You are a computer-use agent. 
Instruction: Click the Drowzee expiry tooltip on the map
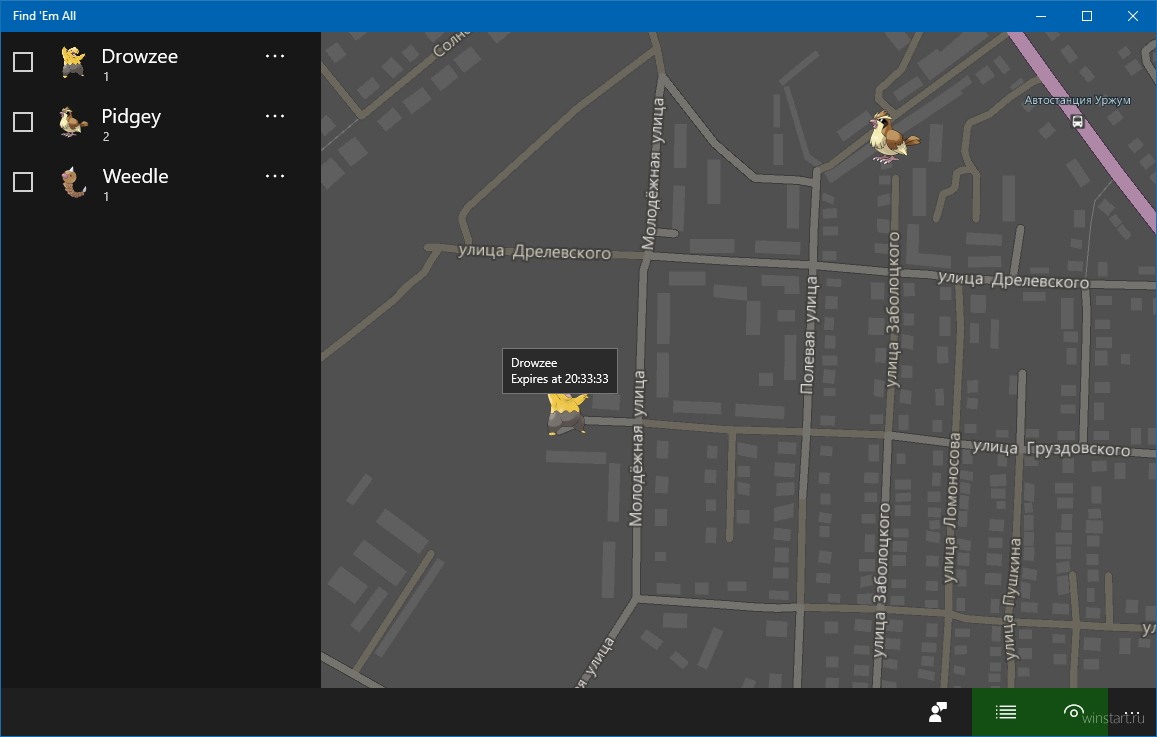[560, 371]
